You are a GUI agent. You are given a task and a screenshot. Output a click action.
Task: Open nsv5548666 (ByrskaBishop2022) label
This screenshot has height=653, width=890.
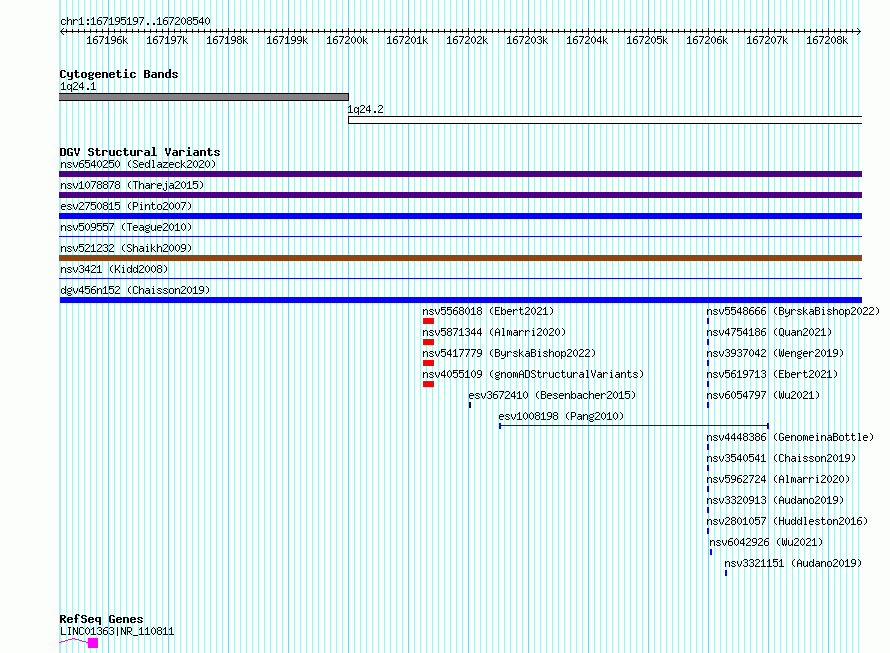(x=793, y=311)
